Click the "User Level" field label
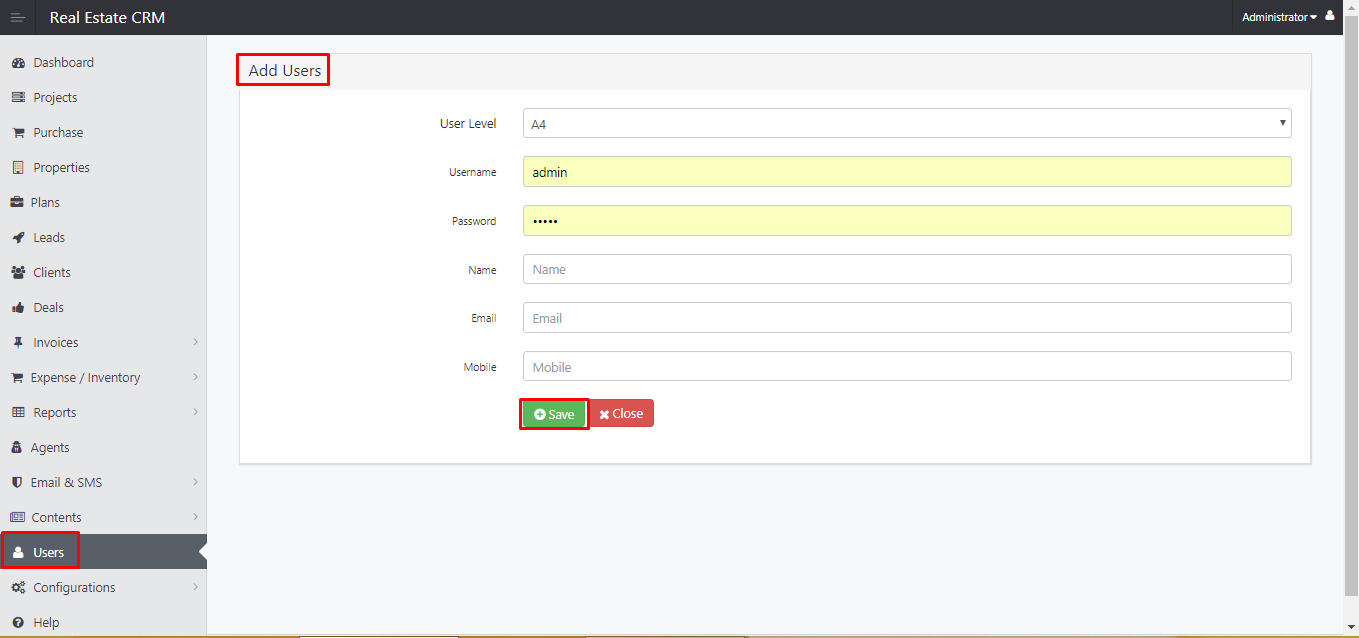Screen dimensions: 1359x638 (468, 124)
